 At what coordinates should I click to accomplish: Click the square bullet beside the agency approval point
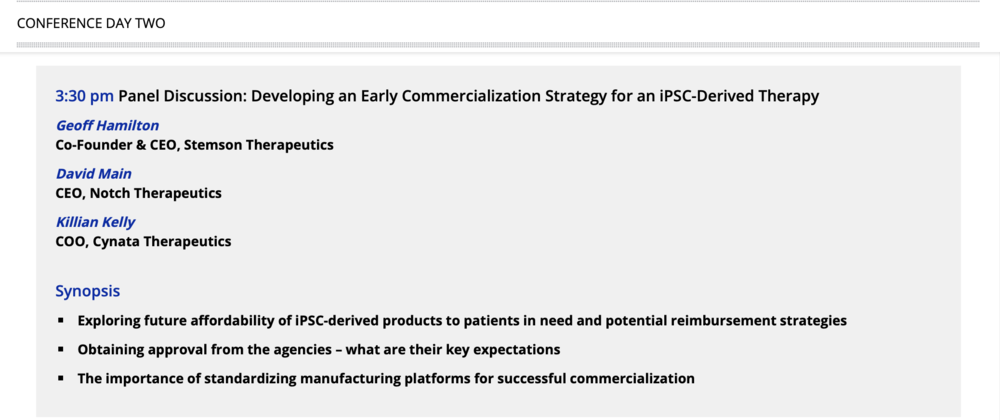click(x=61, y=350)
